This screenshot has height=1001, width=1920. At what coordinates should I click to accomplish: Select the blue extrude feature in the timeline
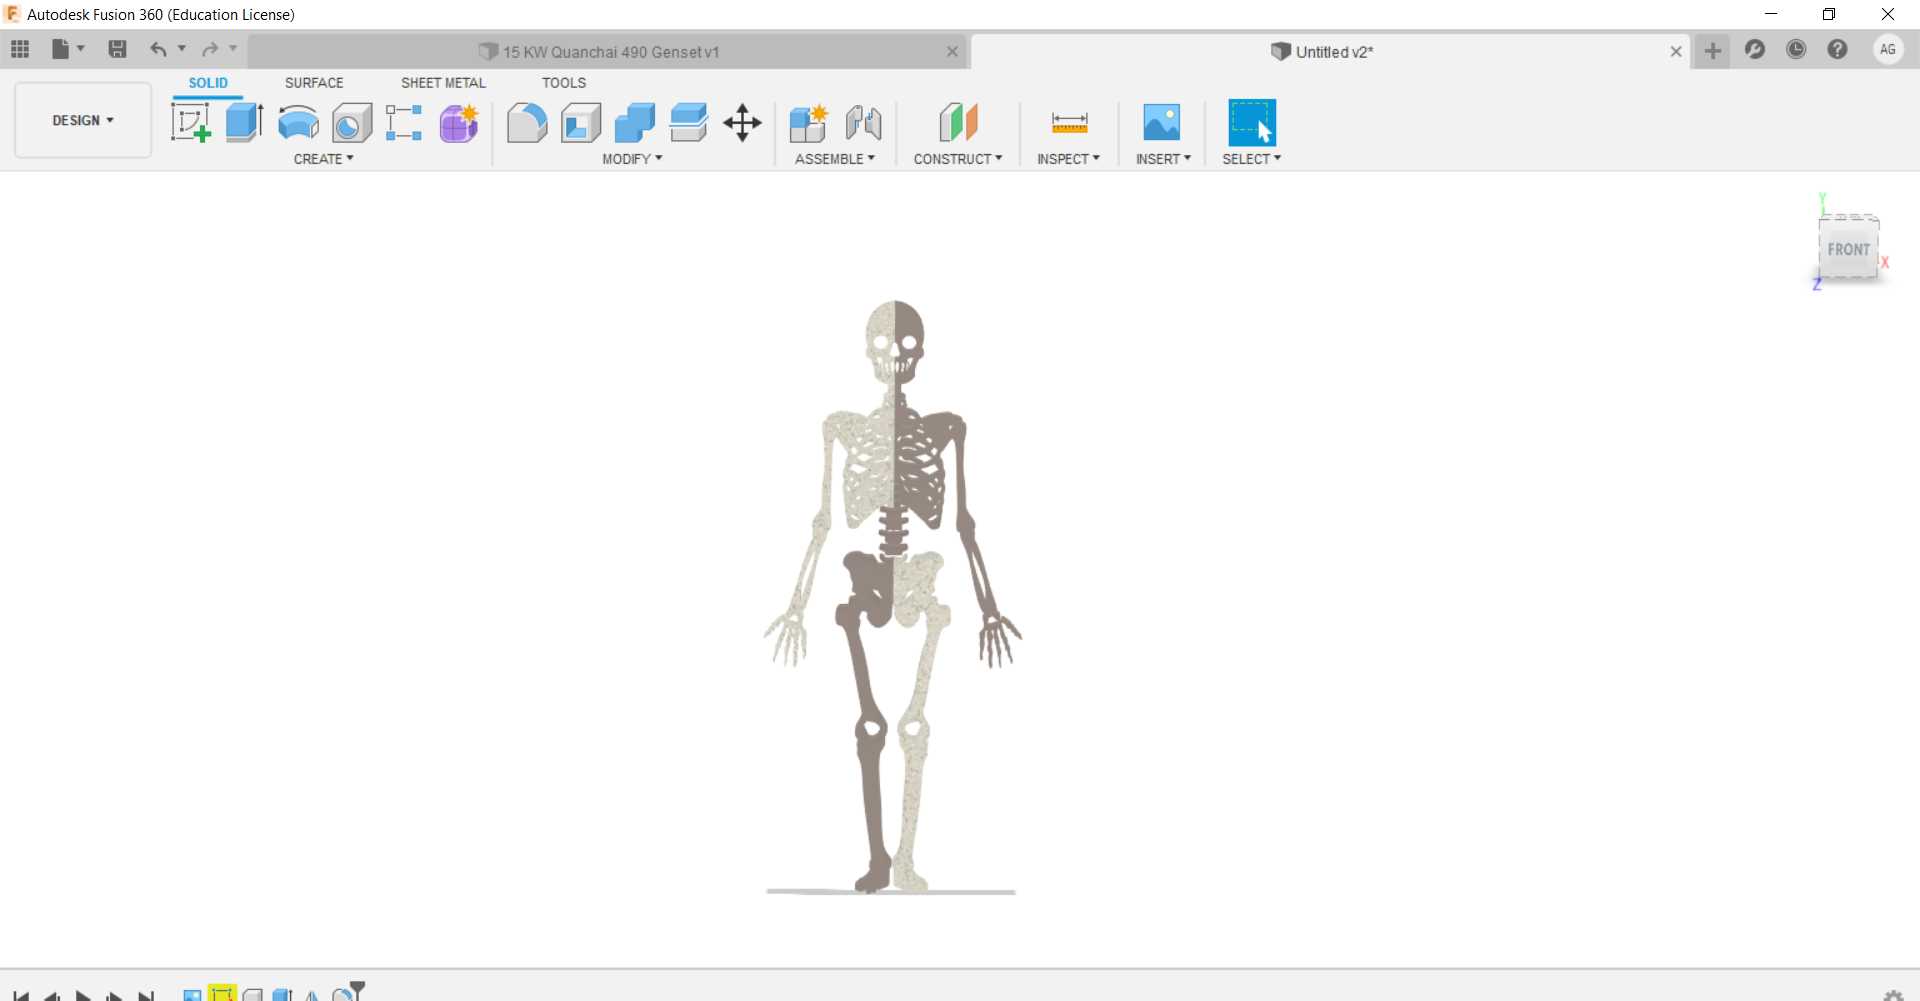pyautogui.click(x=282, y=995)
